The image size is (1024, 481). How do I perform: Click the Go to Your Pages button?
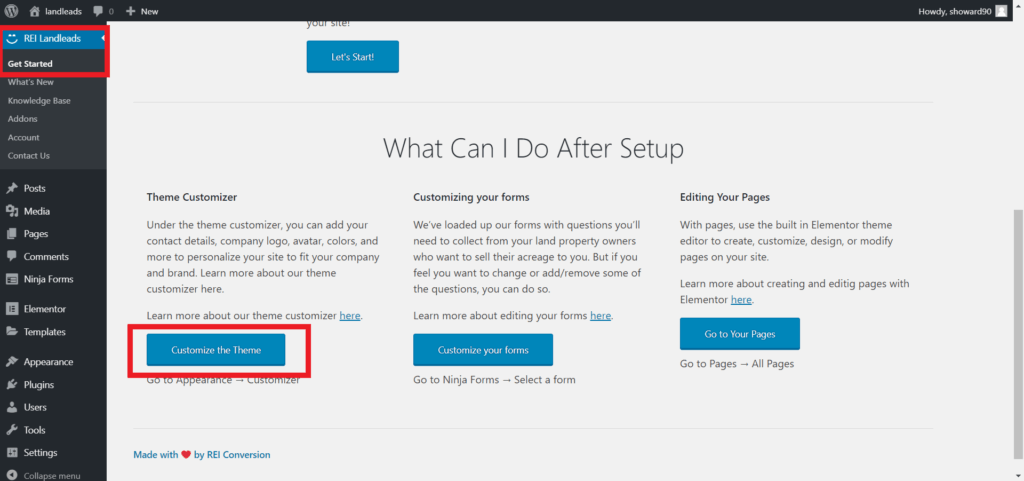[x=740, y=334]
